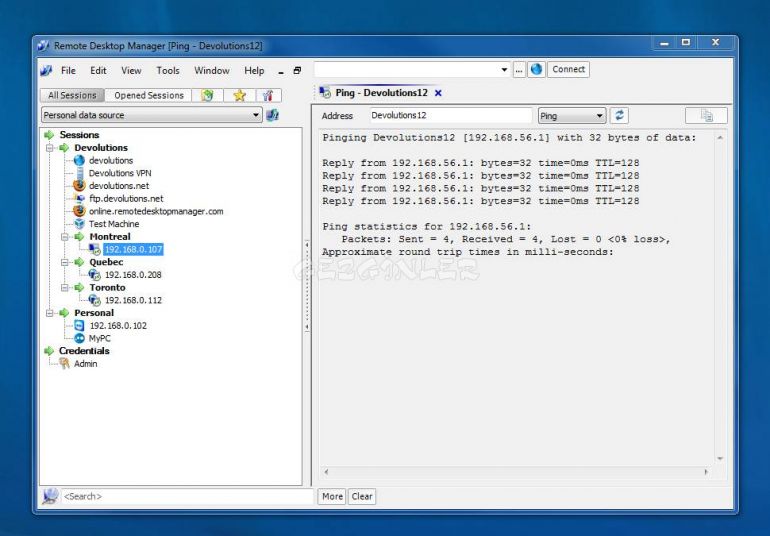Select session 192.168.0.112
This screenshot has height=536, width=770.
click(133, 301)
